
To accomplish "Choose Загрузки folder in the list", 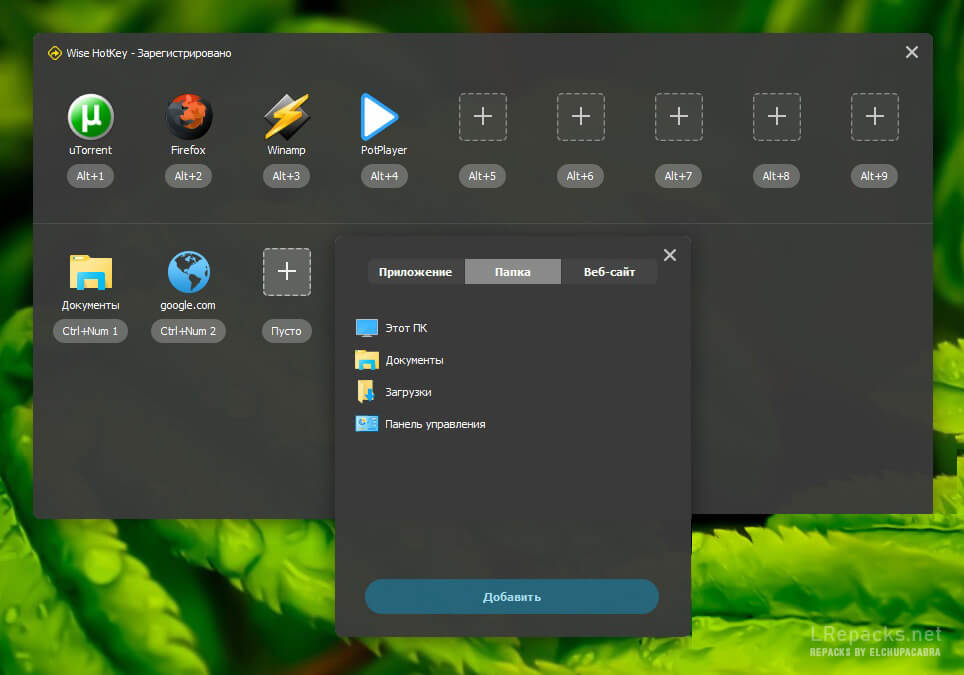I will (407, 392).
